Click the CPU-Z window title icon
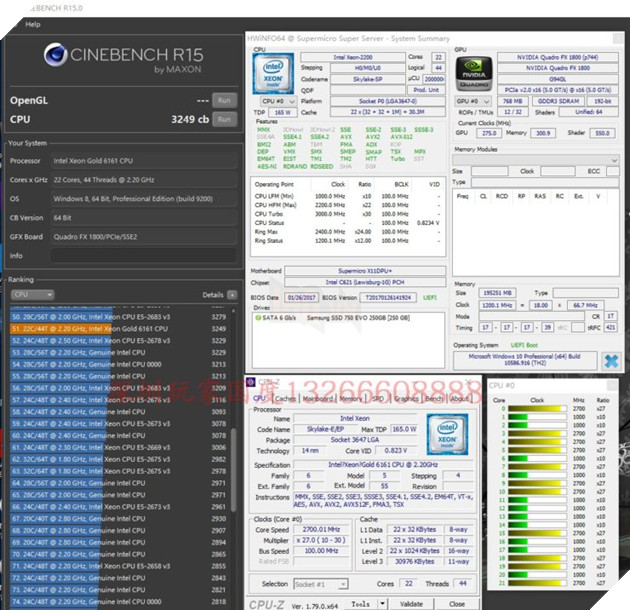Screen dimensions: 630x610 [251, 382]
